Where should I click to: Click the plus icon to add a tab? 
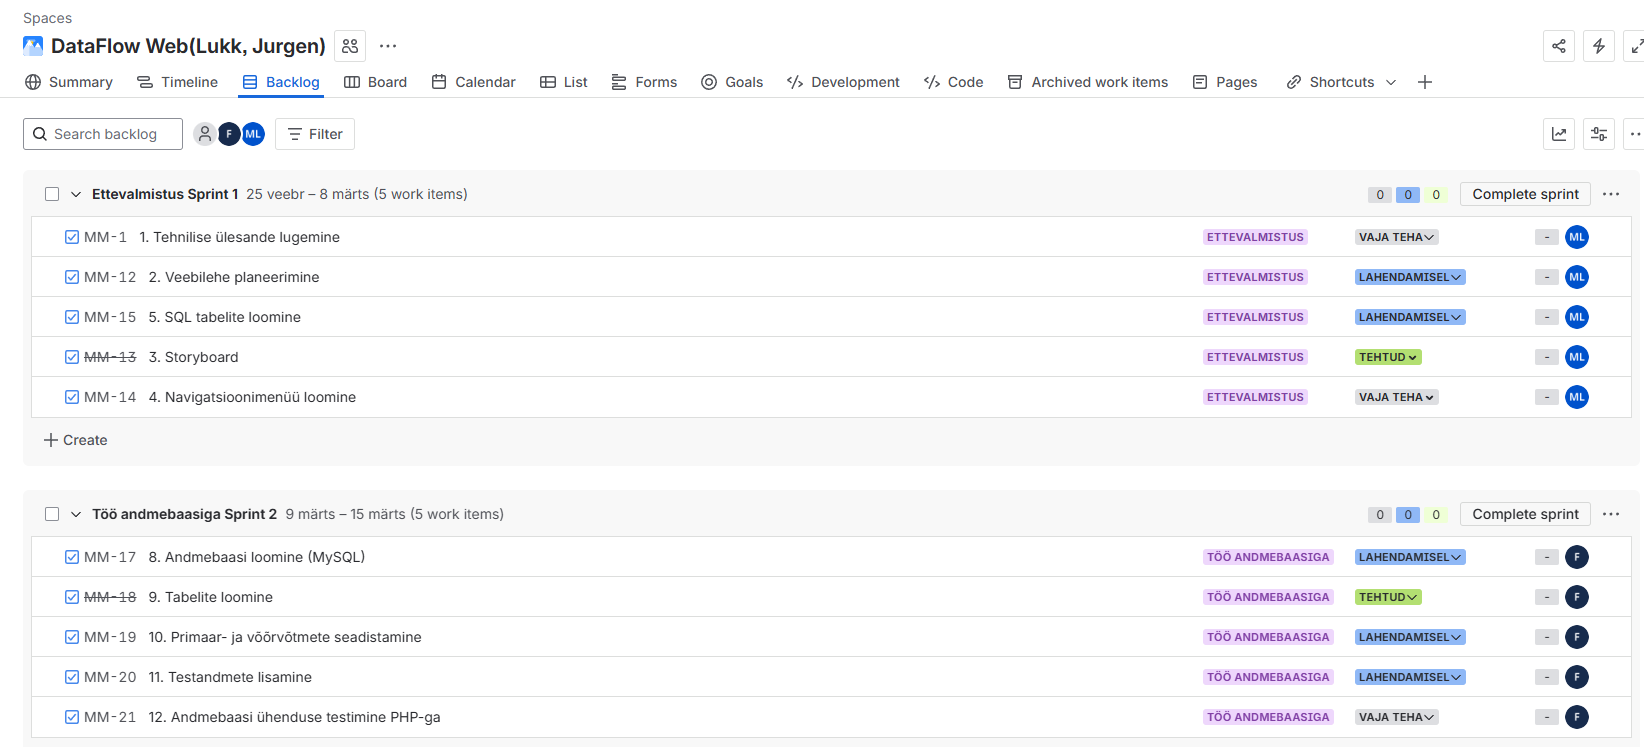click(1425, 82)
